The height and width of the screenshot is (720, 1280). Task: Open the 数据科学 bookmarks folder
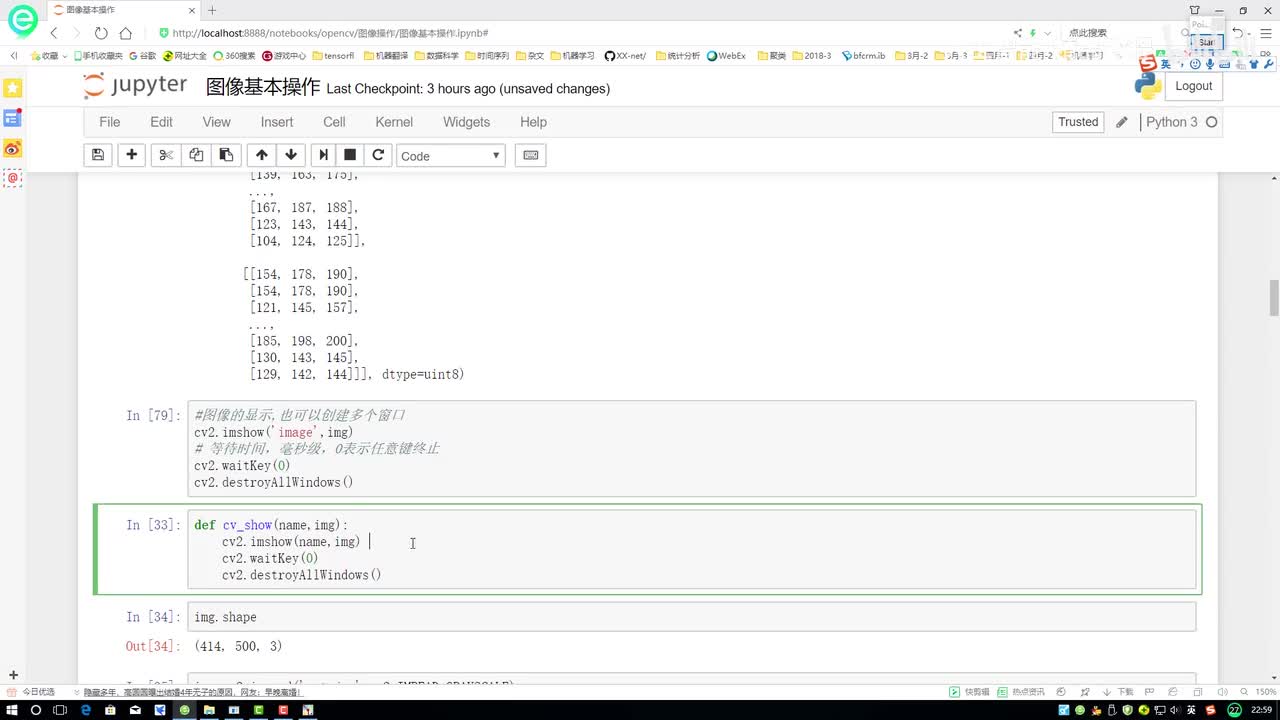[437, 56]
